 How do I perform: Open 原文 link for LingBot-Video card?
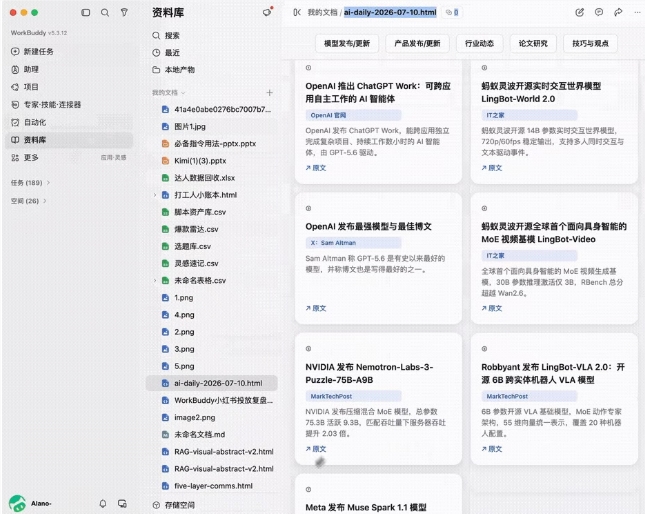click(x=492, y=308)
